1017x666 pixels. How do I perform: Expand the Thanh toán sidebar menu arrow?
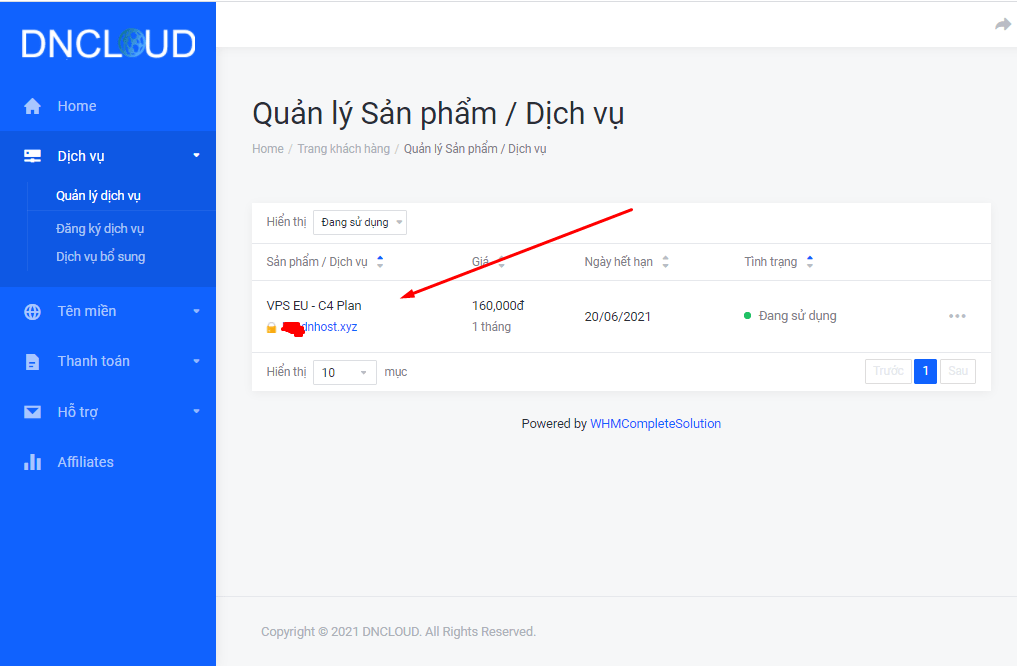(x=196, y=361)
